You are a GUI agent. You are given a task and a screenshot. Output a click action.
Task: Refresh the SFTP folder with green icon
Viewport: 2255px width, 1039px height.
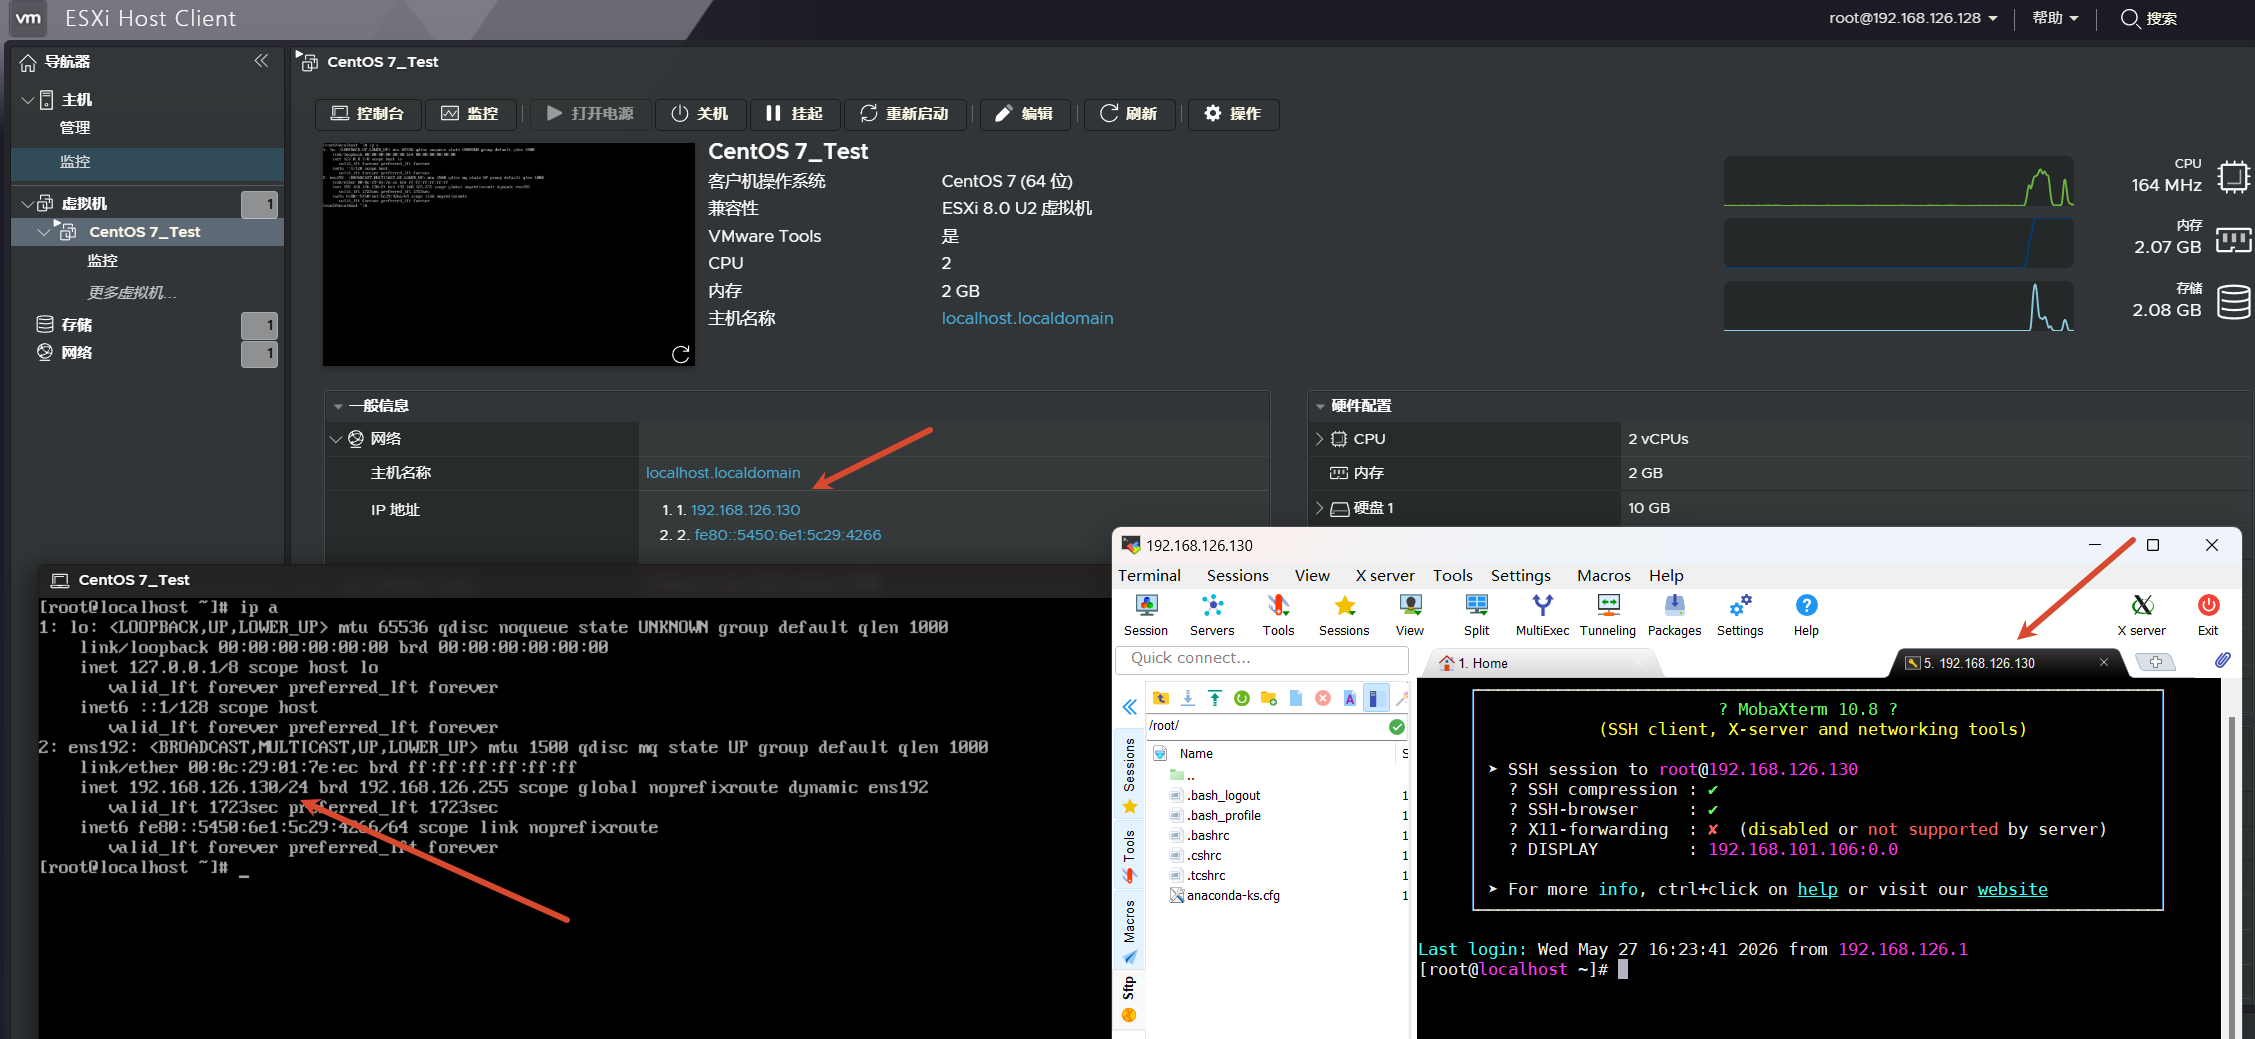[x=1242, y=698]
